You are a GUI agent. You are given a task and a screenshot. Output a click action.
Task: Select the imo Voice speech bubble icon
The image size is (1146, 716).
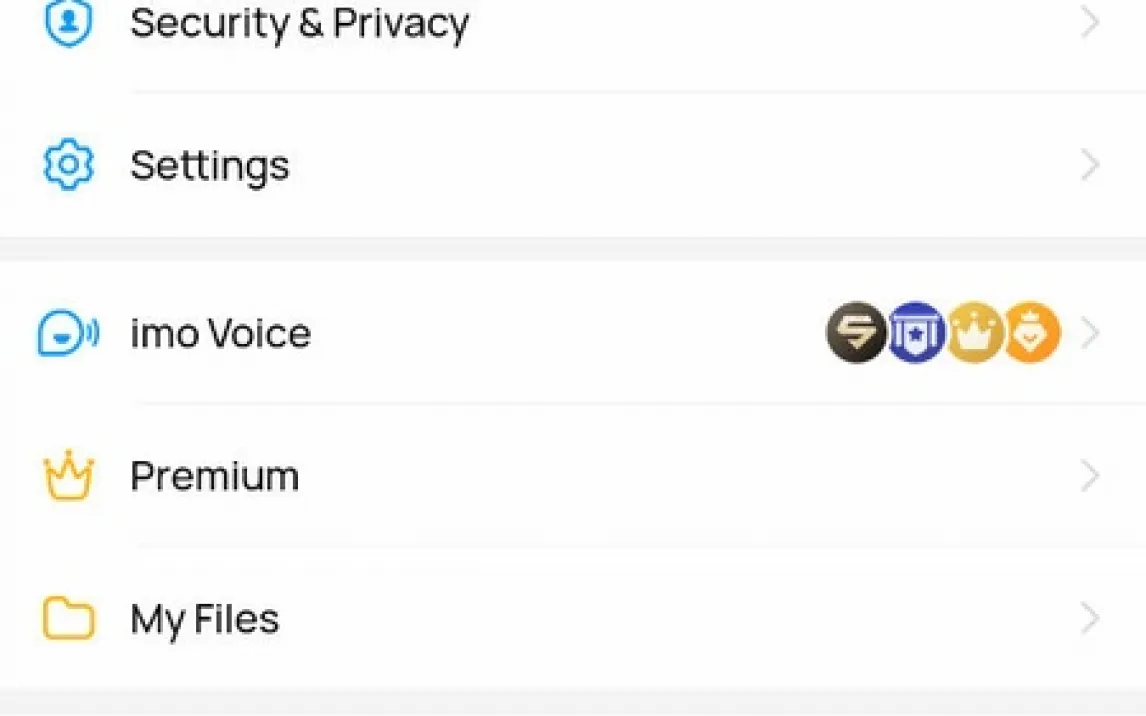(x=68, y=333)
